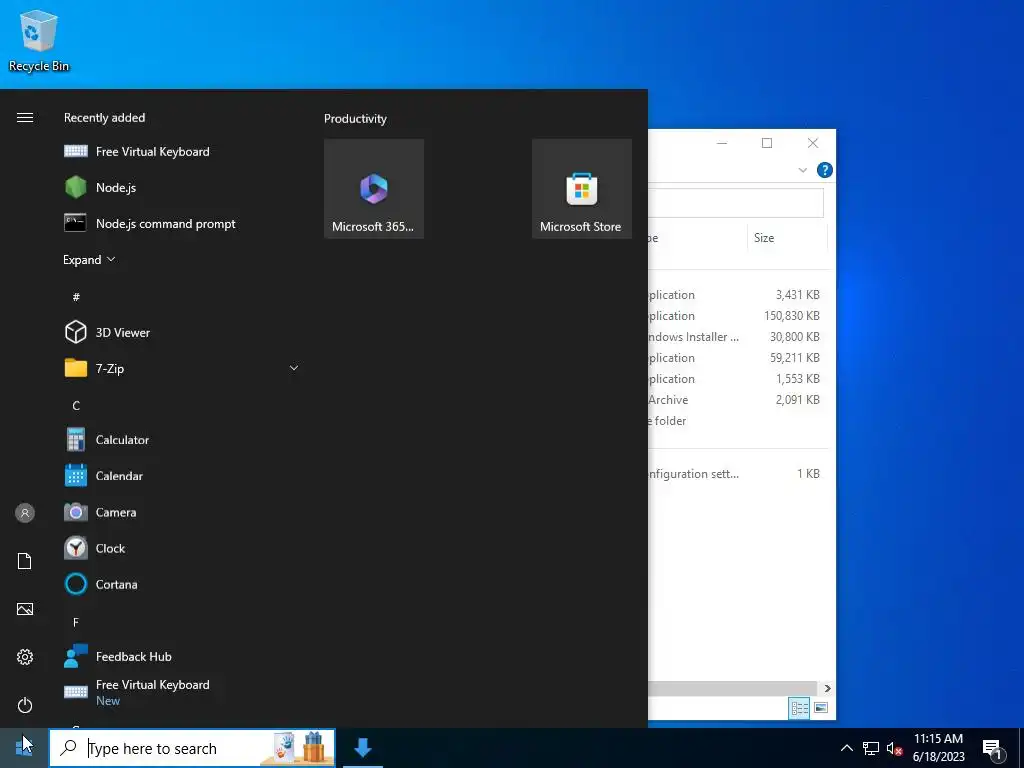Switch Explorer to details view

(799, 709)
